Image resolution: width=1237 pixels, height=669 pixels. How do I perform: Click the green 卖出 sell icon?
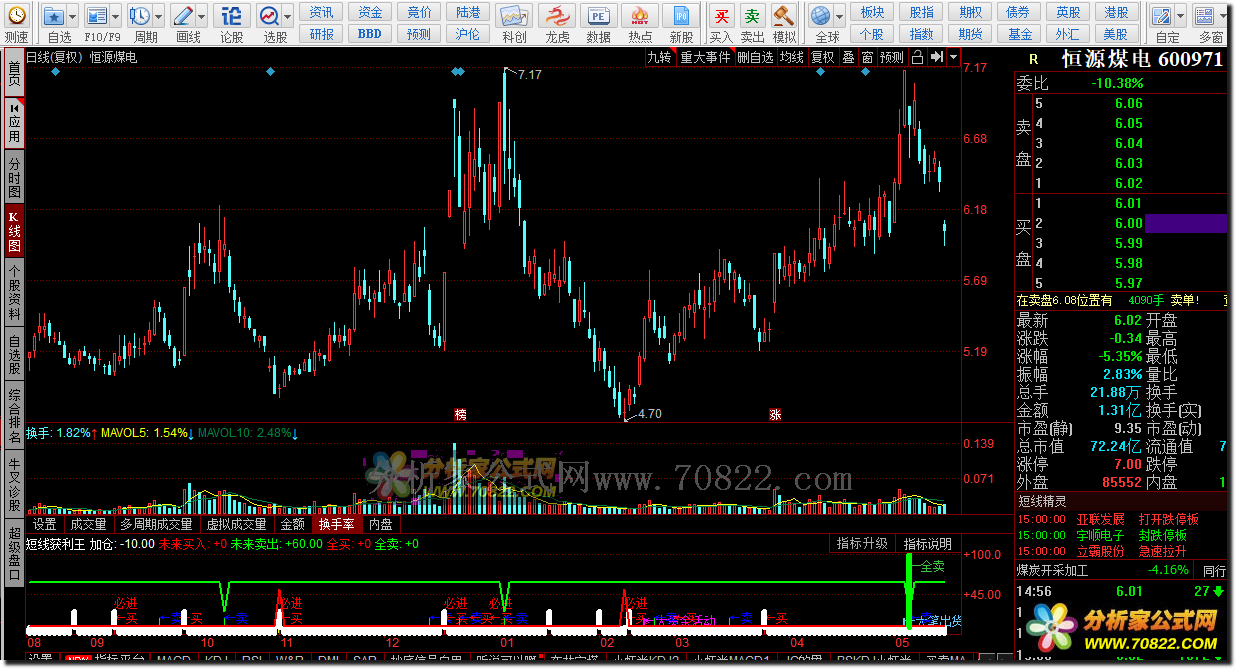[752, 16]
